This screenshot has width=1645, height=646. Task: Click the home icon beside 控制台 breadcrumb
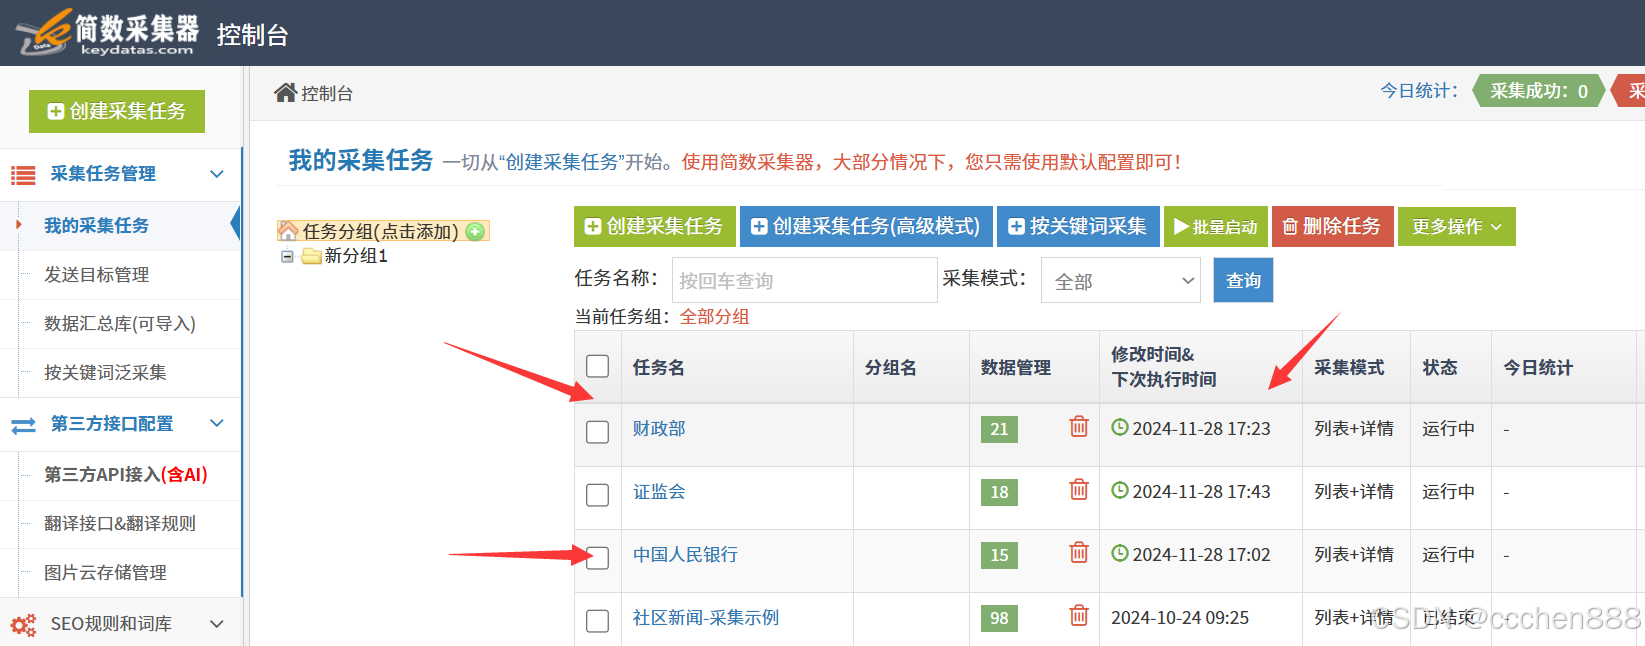(286, 93)
